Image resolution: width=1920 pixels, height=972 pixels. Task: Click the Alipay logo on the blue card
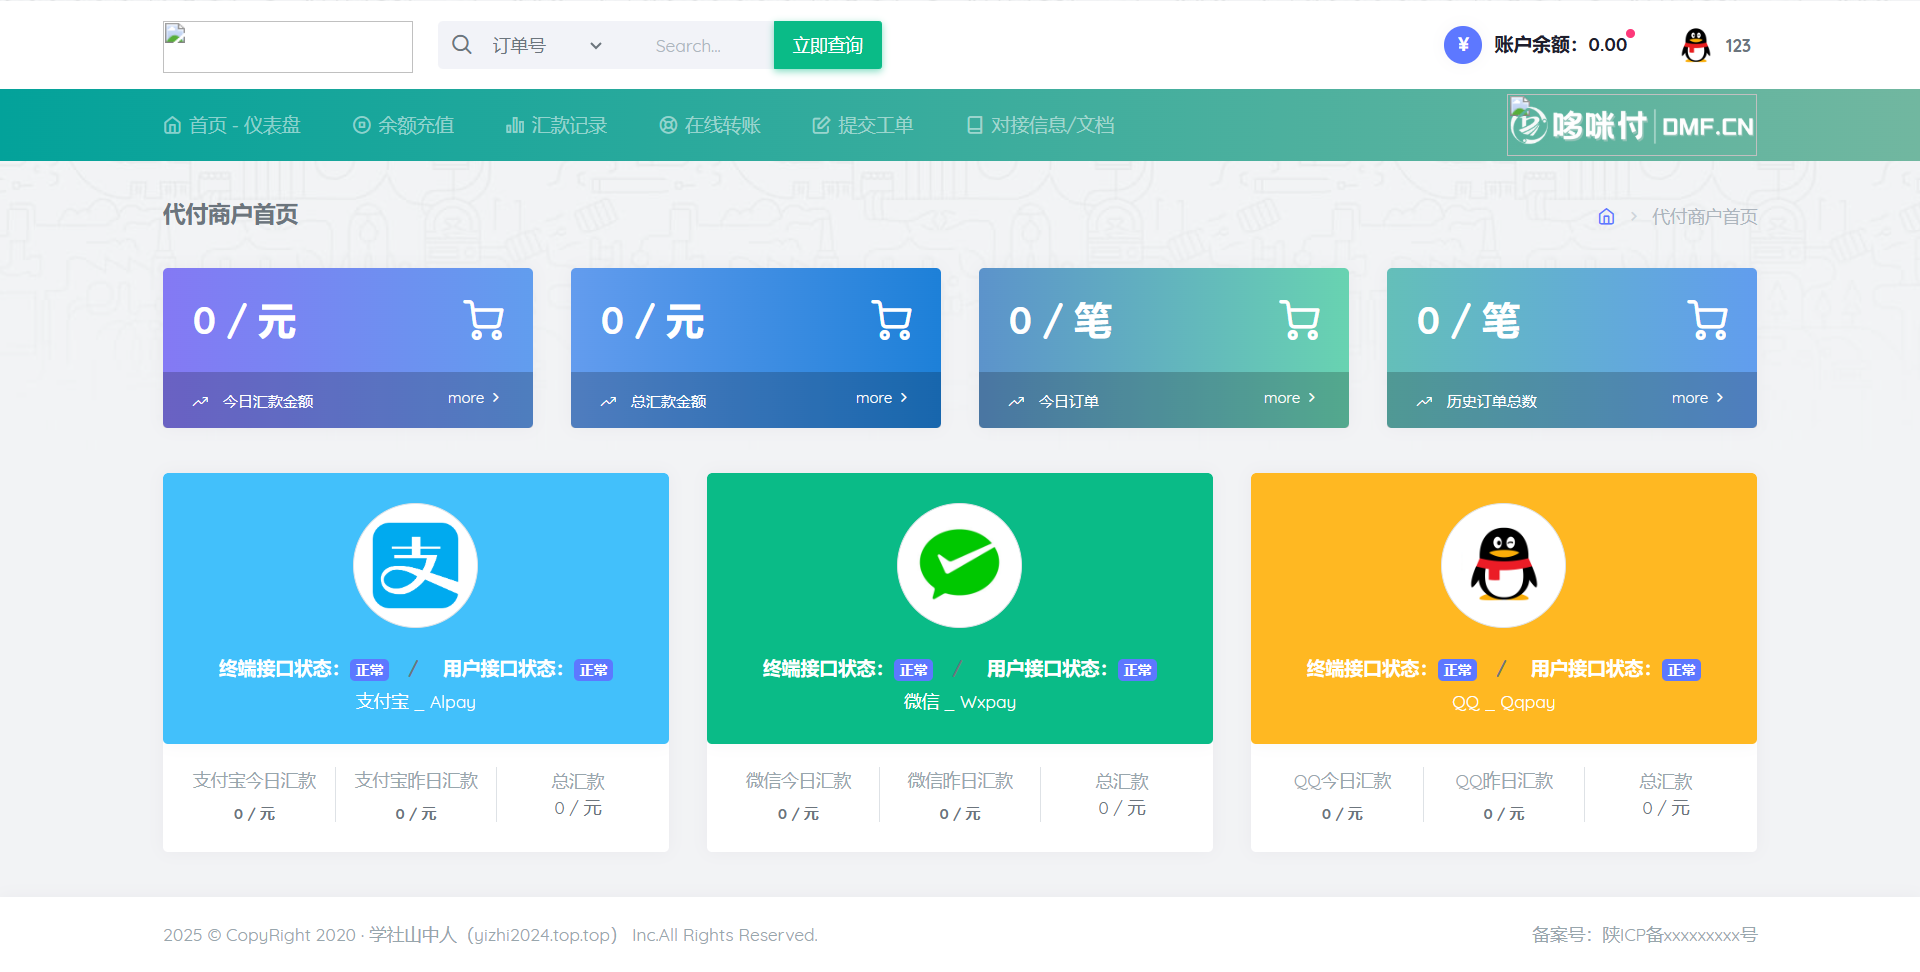[x=415, y=564]
